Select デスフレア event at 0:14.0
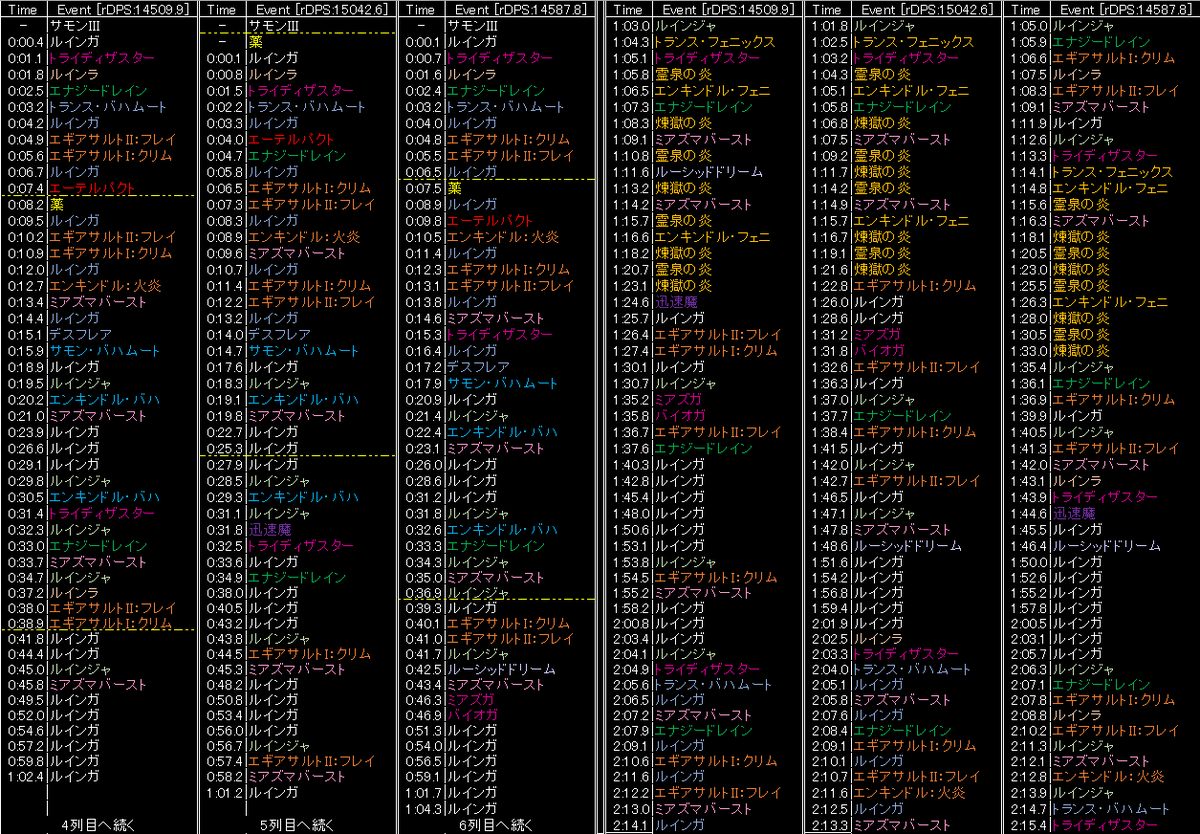Image resolution: width=1200 pixels, height=834 pixels. click(278, 334)
